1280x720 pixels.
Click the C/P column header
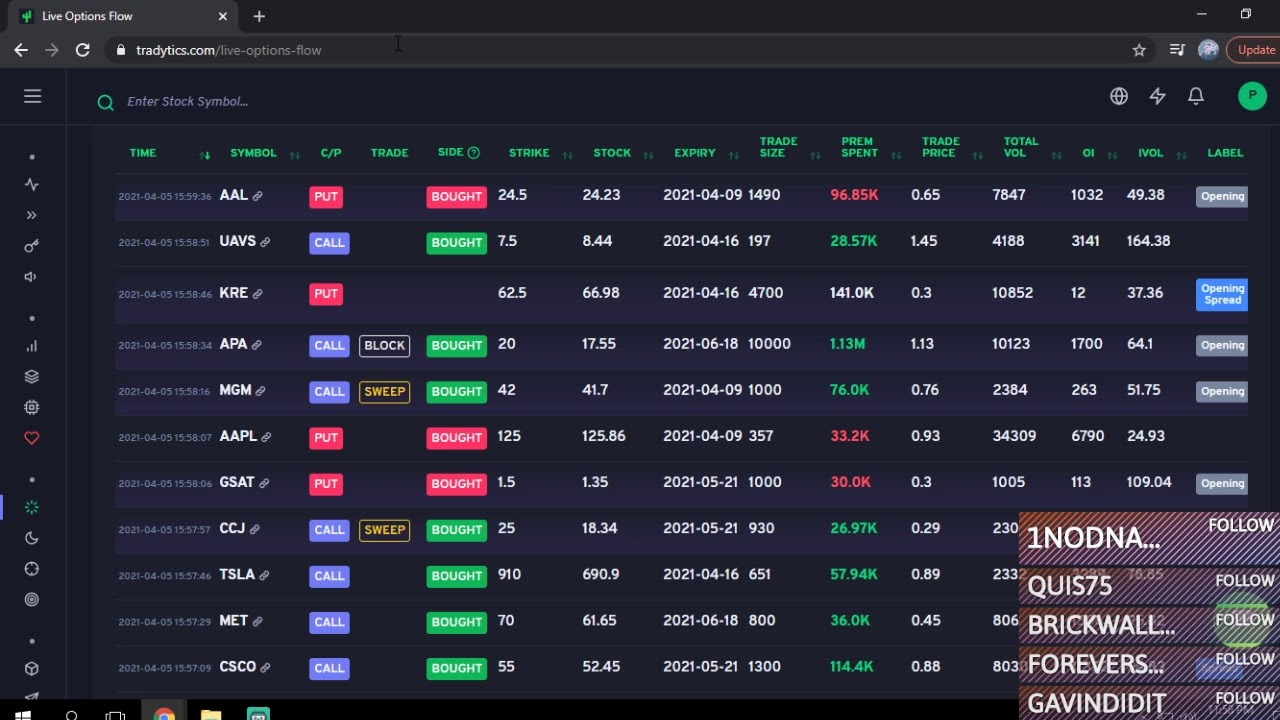tap(331, 153)
